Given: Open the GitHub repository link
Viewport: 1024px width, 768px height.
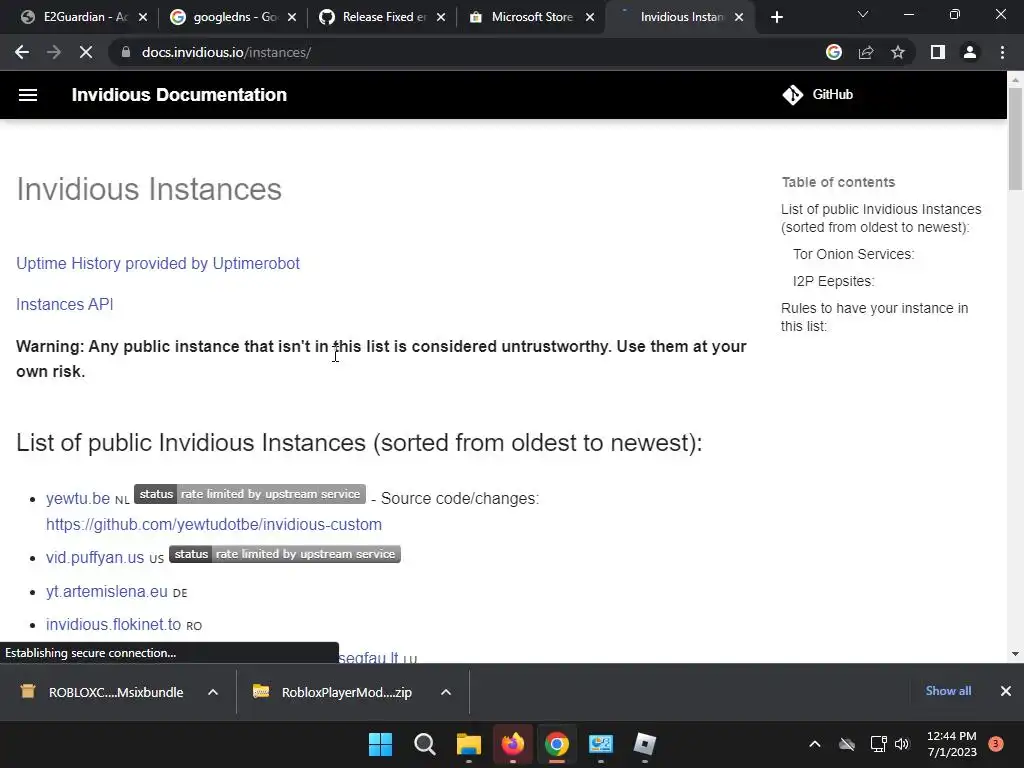Looking at the screenshot, I should click(x=818, y=95).
